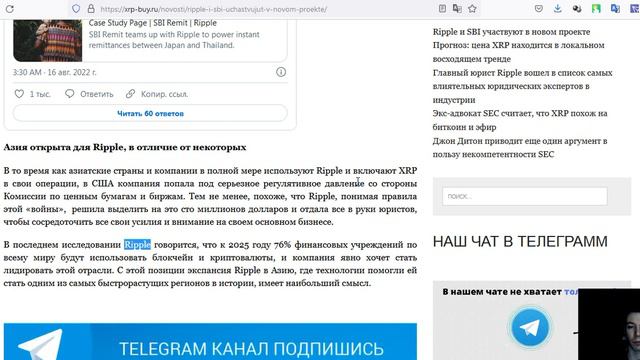The width and height of the screenshot is (640, 360).
Task: Click the webcam overlay of presenter
Action: pyautogui.click(x=609, y=324)
